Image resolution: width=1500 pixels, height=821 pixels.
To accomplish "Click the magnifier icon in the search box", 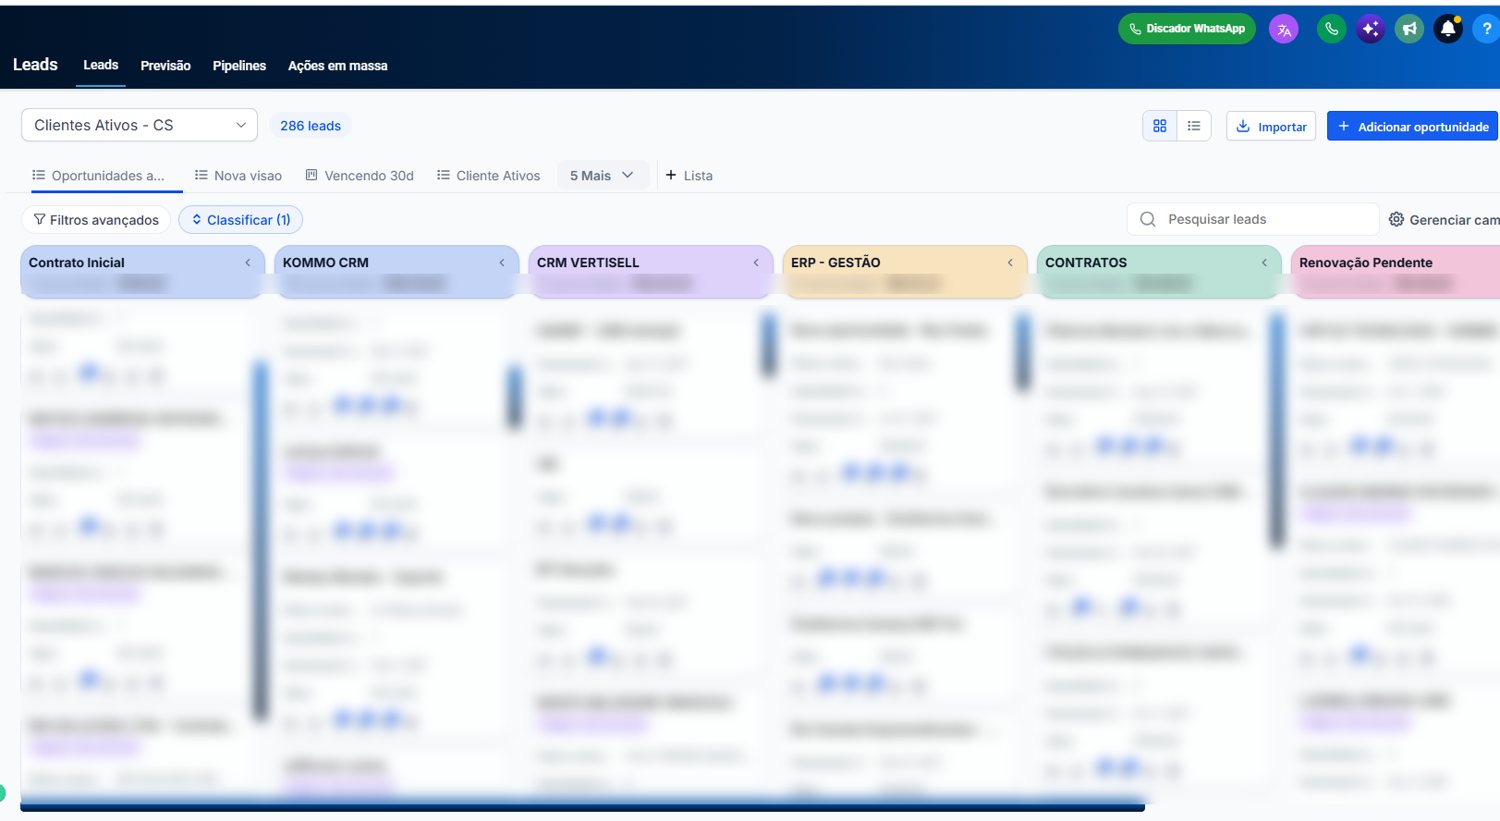I will click(1148, 219).
